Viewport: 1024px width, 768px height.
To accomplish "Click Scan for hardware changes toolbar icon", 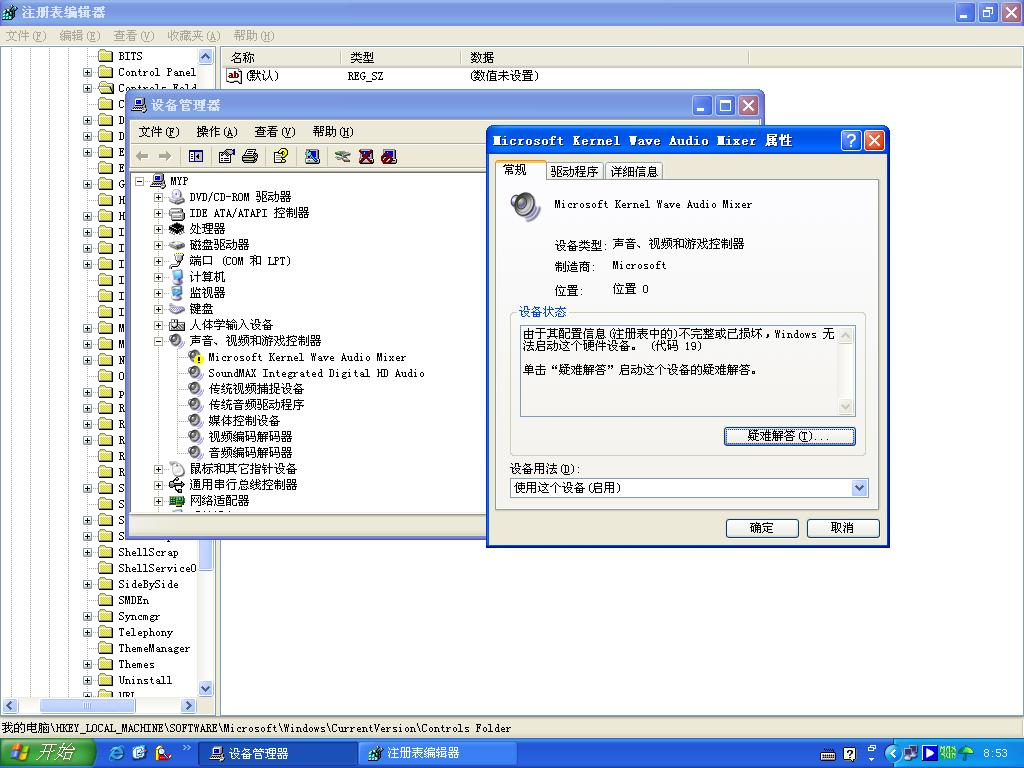I will pyautogui.click(x=312, y=157).
